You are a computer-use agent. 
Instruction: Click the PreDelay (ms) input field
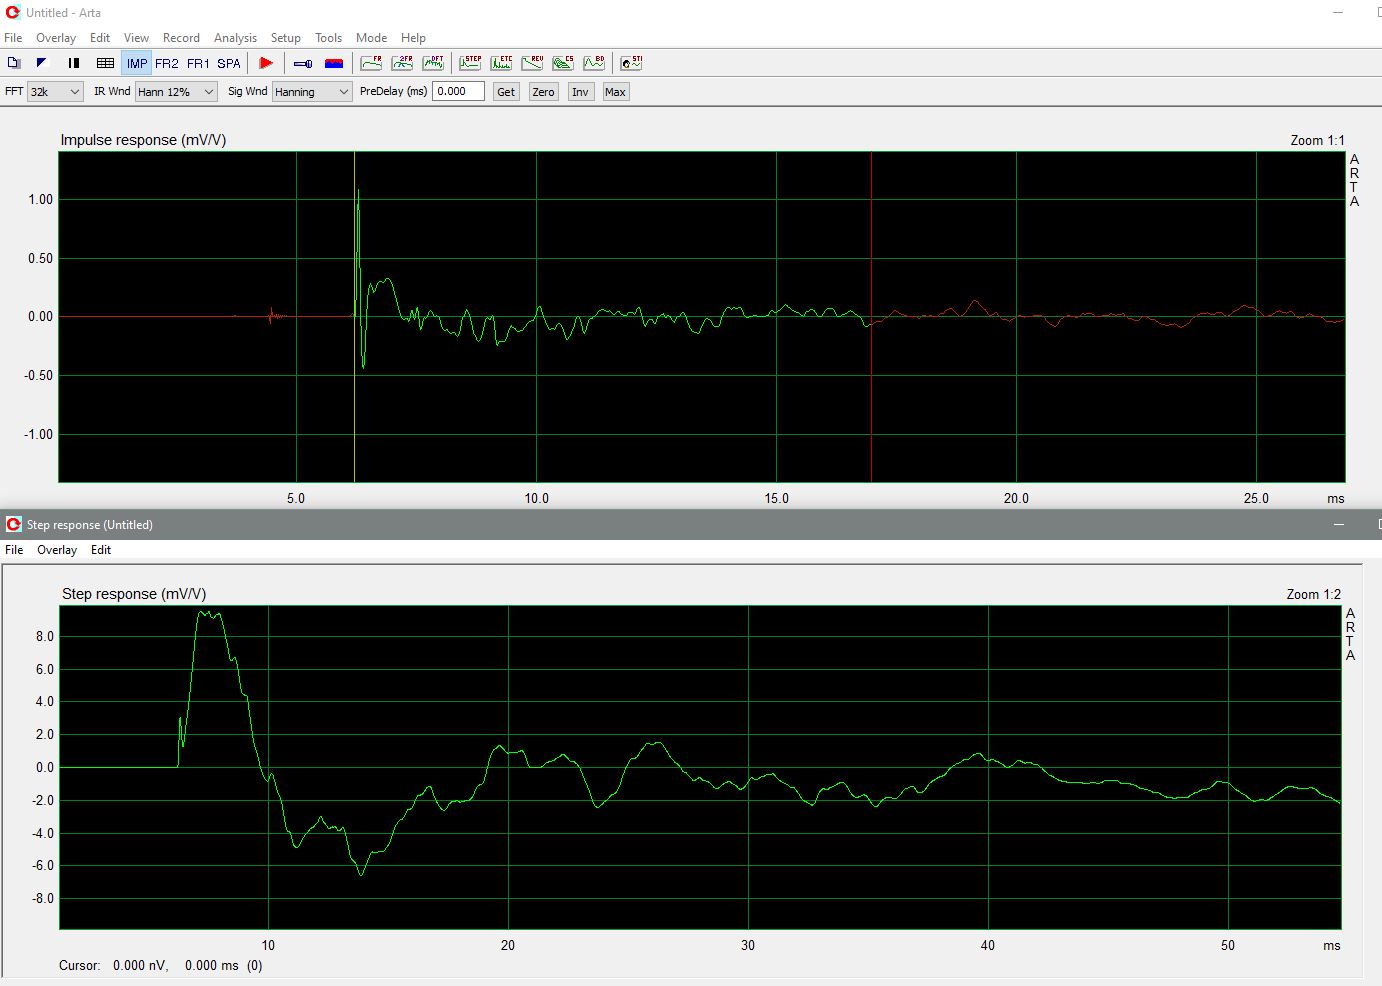pos(458,91)
